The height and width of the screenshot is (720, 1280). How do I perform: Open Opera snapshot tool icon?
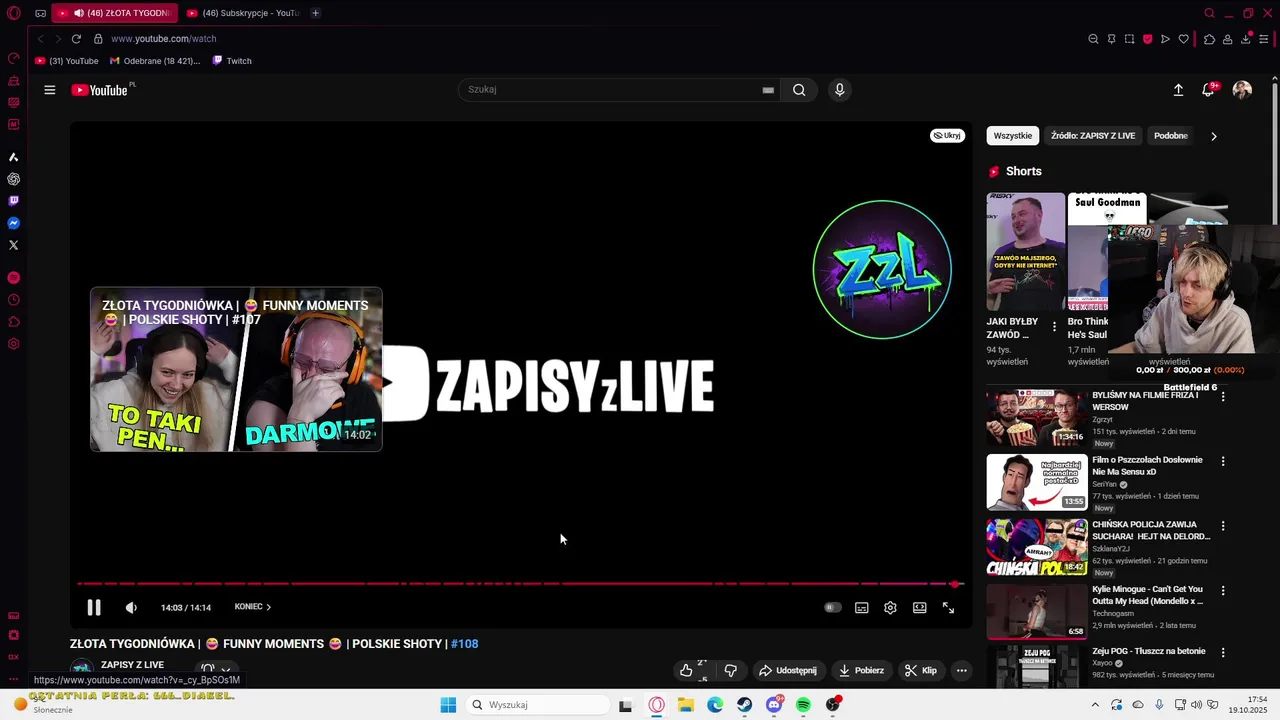click(x=1129, y=39)
